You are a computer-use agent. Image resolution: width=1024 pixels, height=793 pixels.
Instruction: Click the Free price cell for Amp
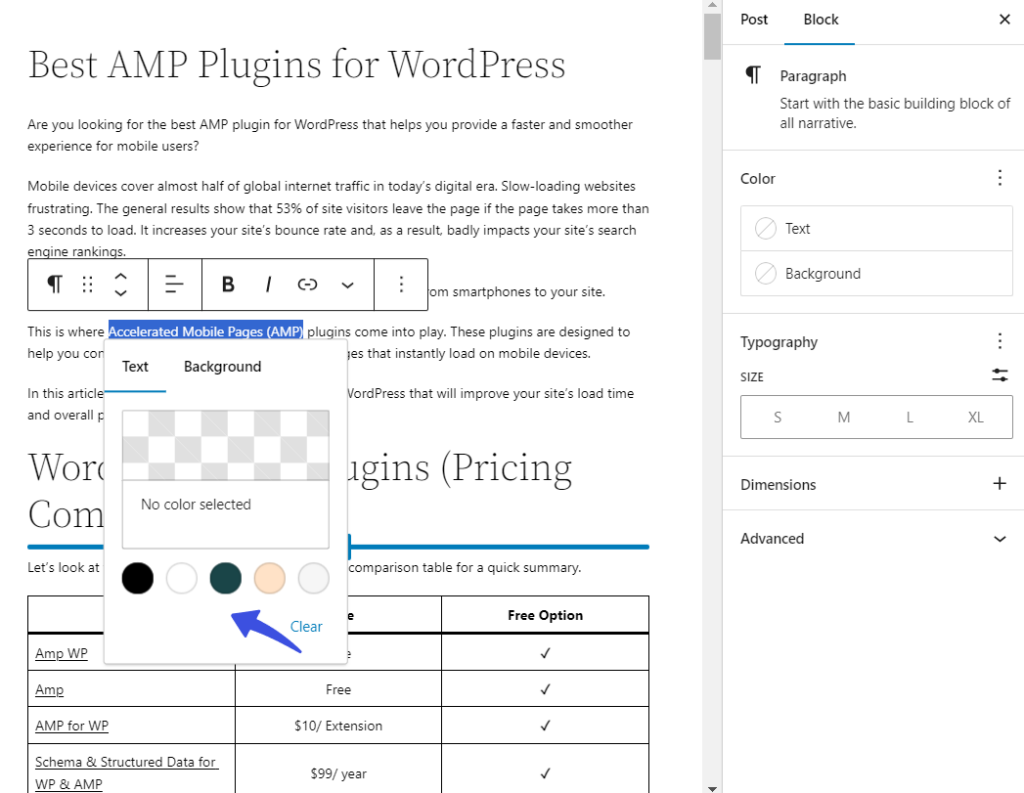tap(338, 690)
